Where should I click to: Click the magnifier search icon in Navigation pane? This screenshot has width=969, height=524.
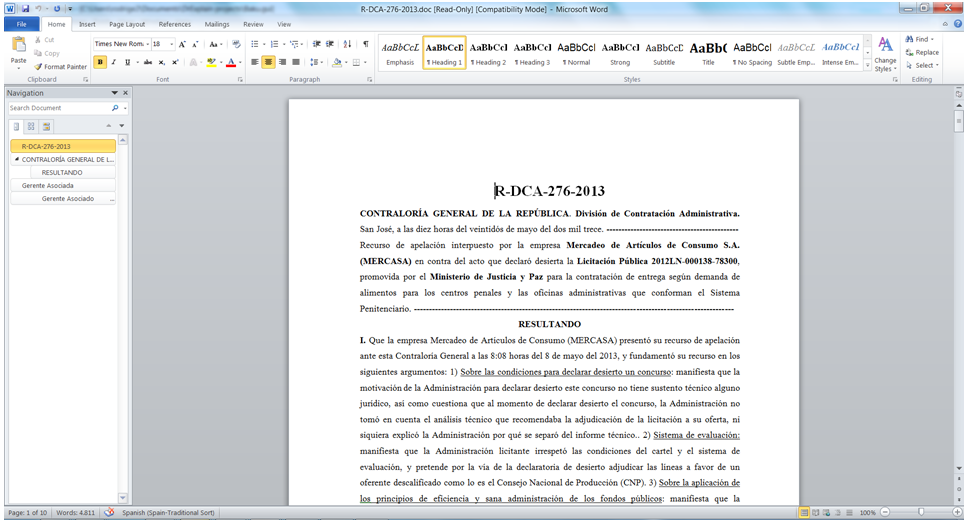[x=115, y=108]
